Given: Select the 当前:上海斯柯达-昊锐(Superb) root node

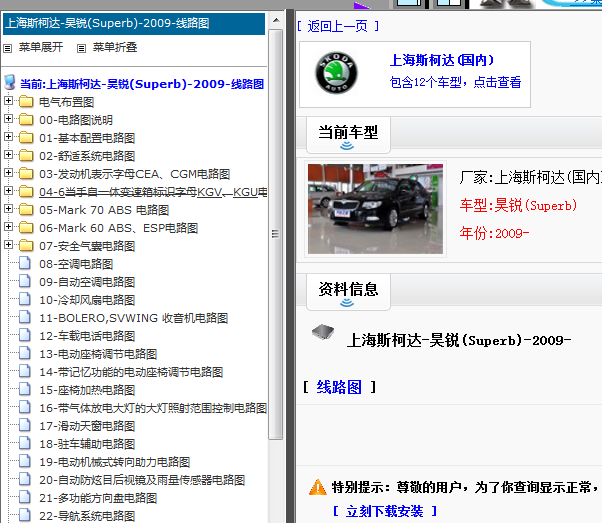Looking at the screenshot, I should 142,84.
